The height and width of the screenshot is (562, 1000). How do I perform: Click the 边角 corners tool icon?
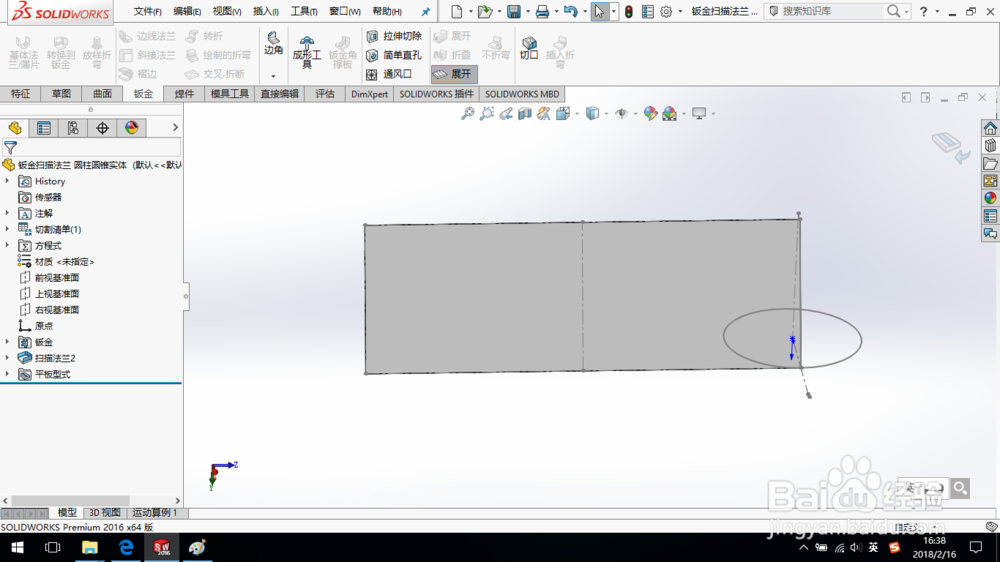coord(273,43)
